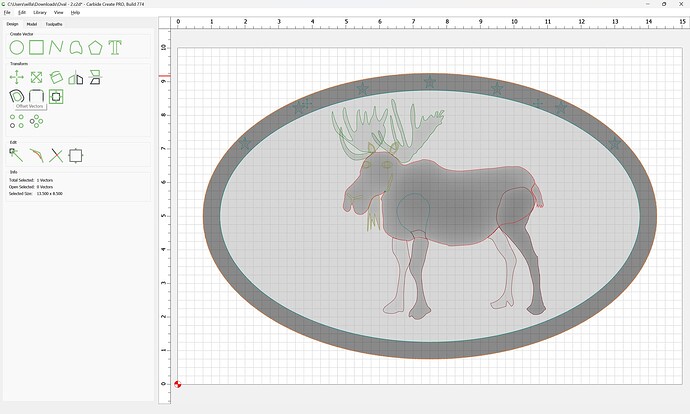Open the Resize/scale transform tool
Viewport: 690px width, 414px height.
(37, 77)
